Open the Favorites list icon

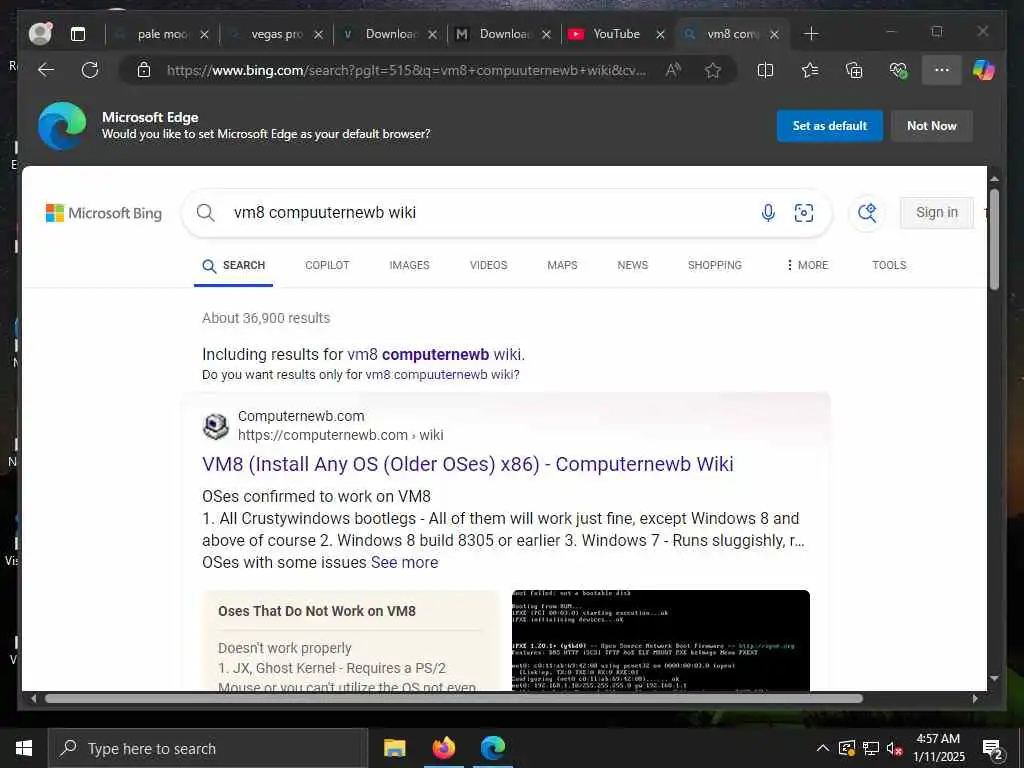810,70
